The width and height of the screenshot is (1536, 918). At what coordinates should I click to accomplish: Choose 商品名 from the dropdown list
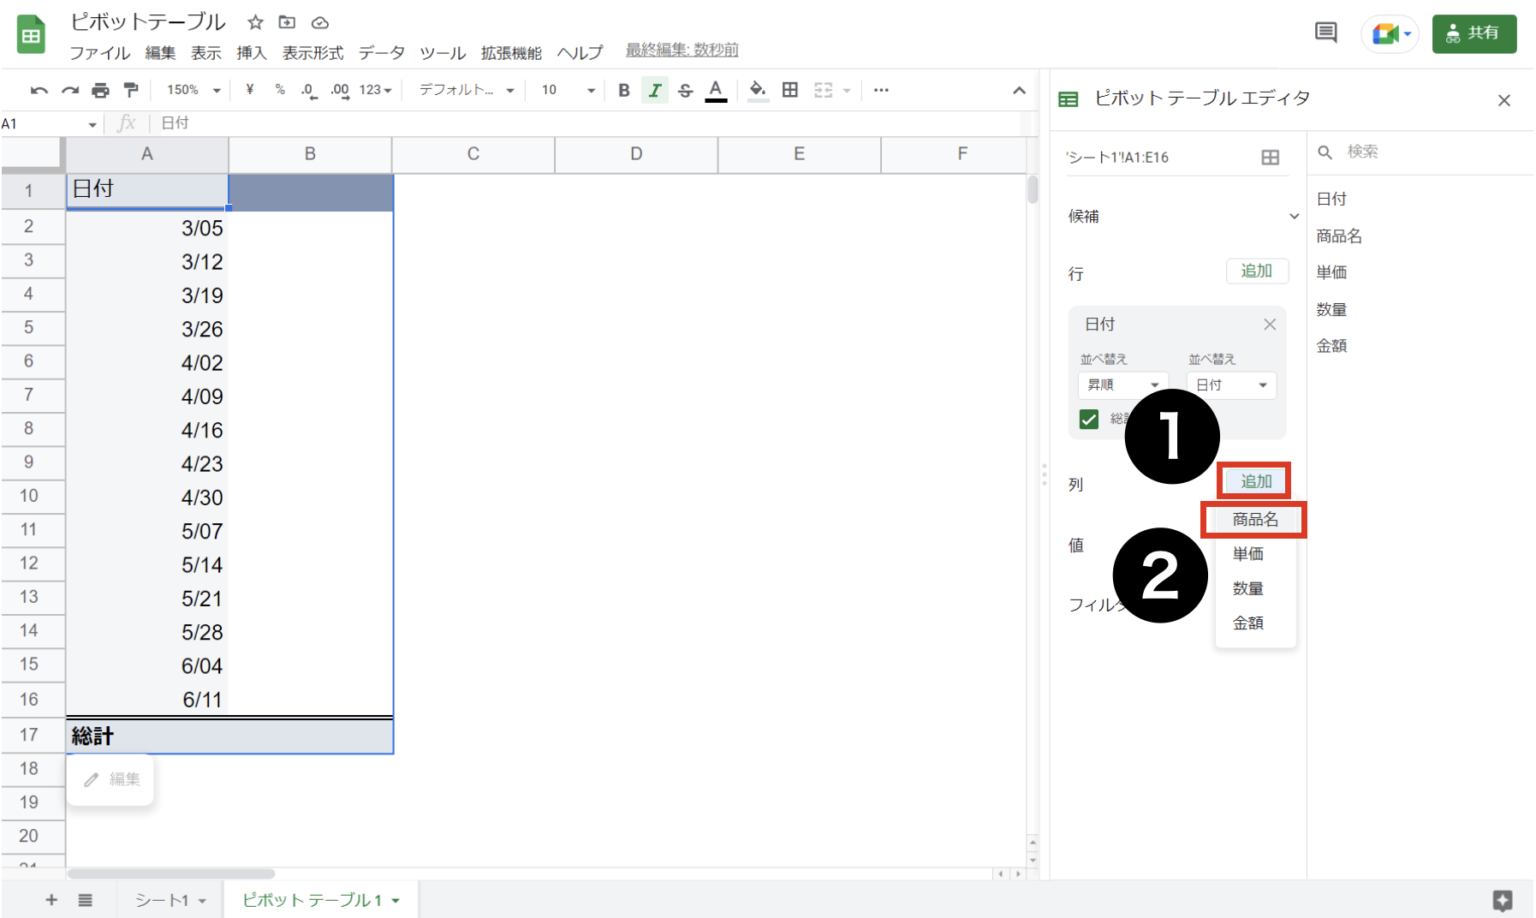pyautogui.click(x=1255, y=520)
